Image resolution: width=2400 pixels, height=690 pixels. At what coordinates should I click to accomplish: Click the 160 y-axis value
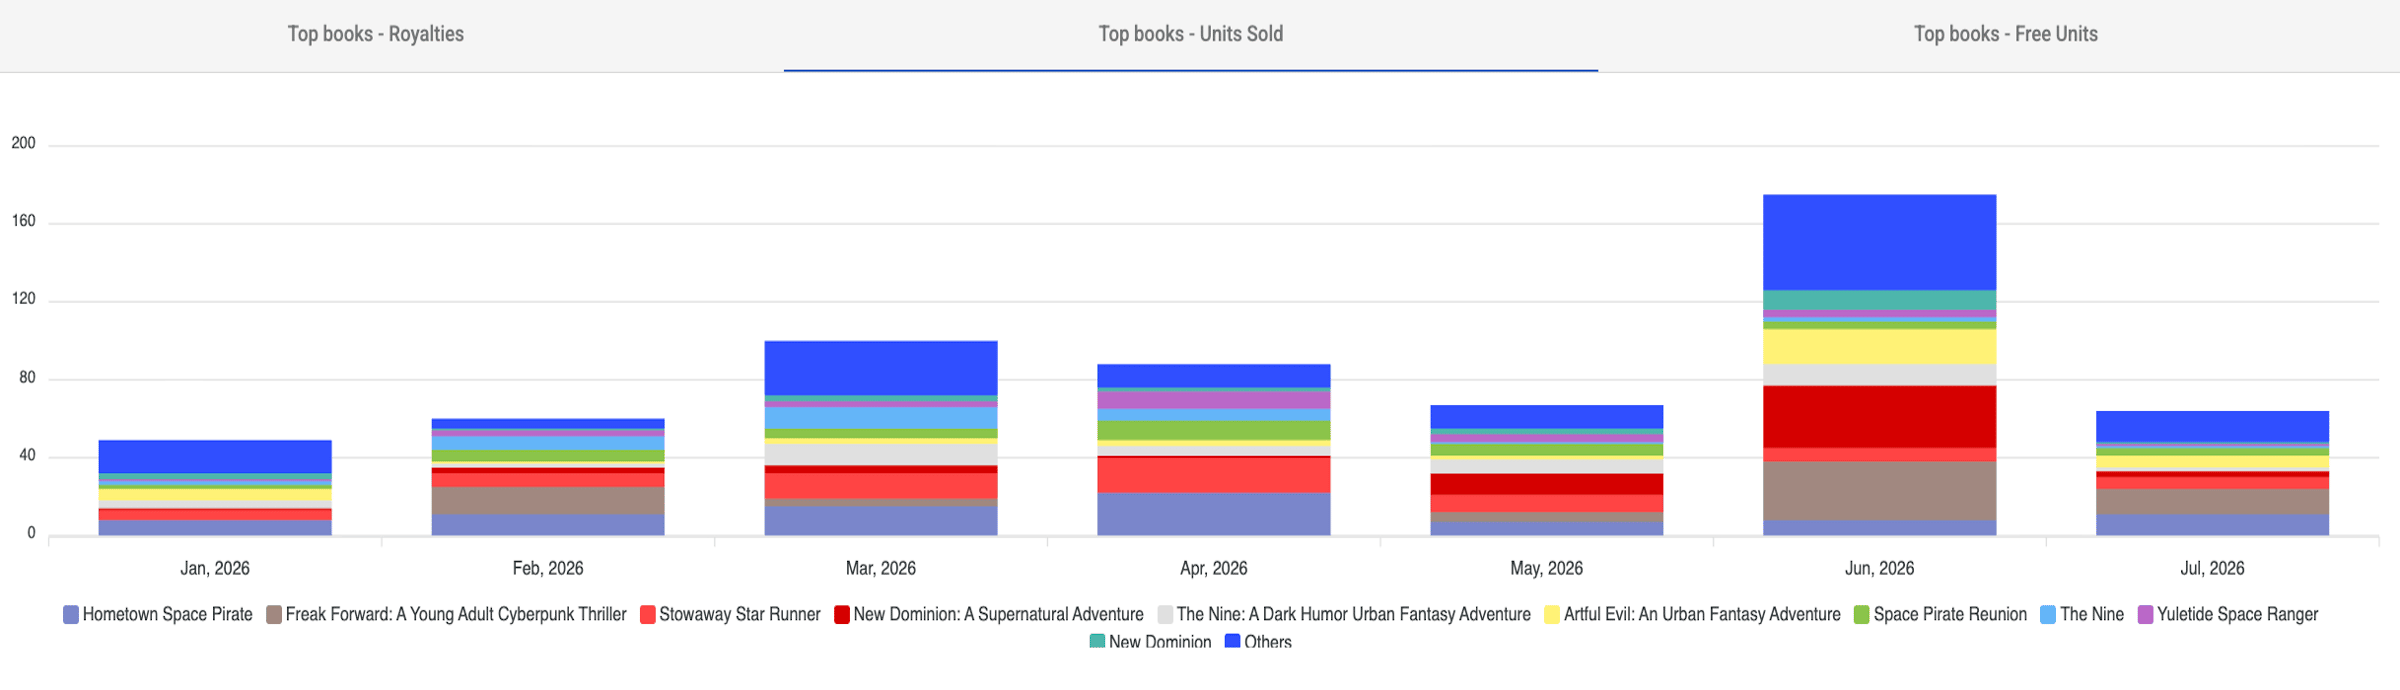[23, 221]
